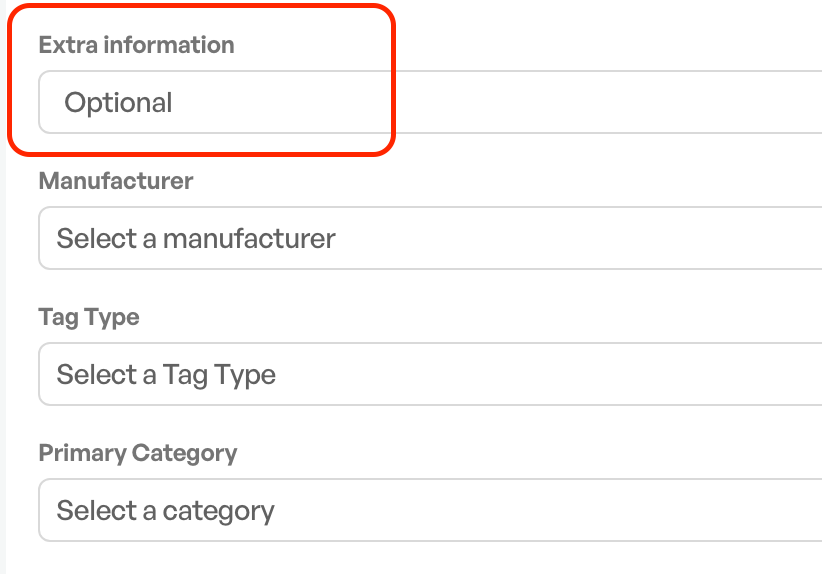Choose a tag type from its selector
The width and height of the screenshot is (822, 574).
tap(430, 374)
